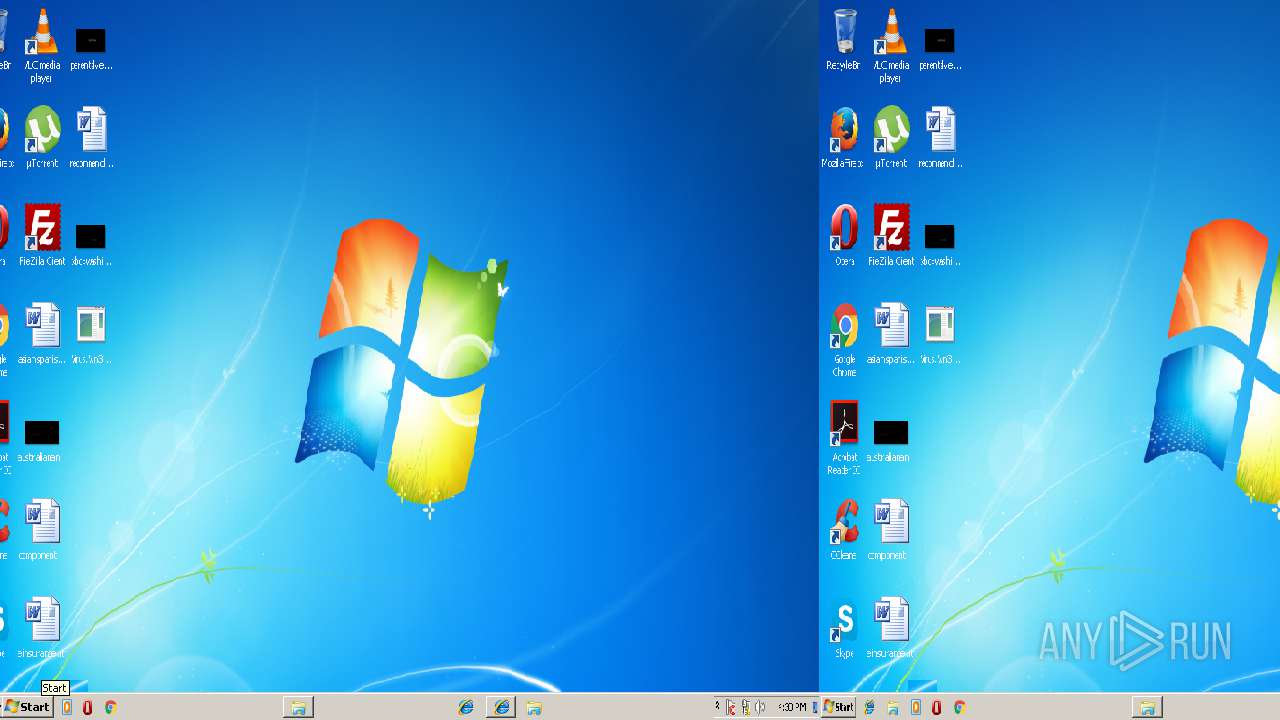Open the Recycle Bin desktop icon

[844, 40]
